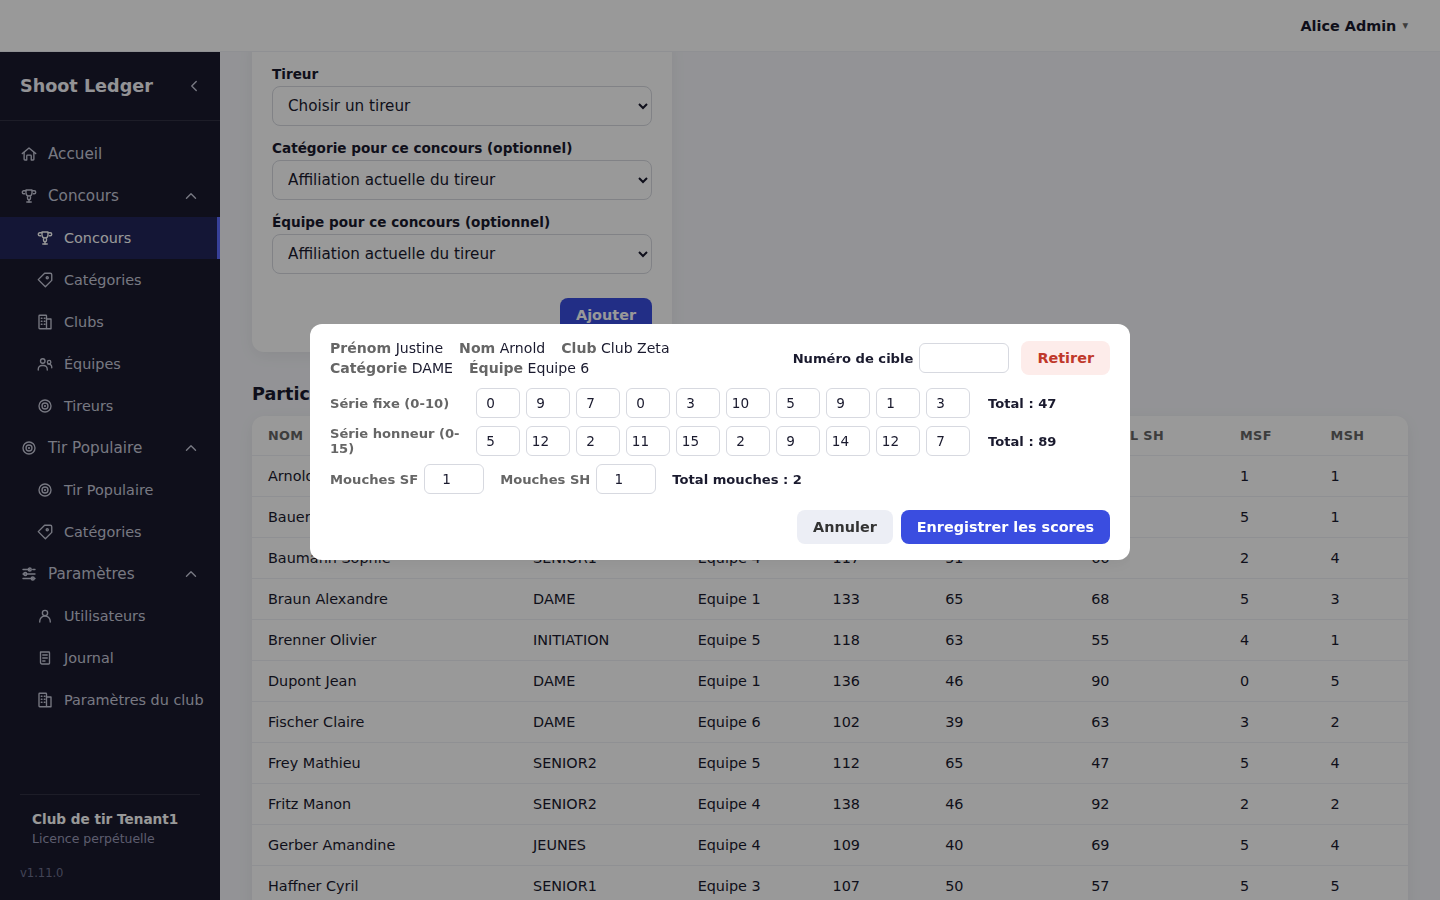Collapse the Paramètres section chevron
The width and height of the screenshot is (1440, 900).
[x=191, y=574]
